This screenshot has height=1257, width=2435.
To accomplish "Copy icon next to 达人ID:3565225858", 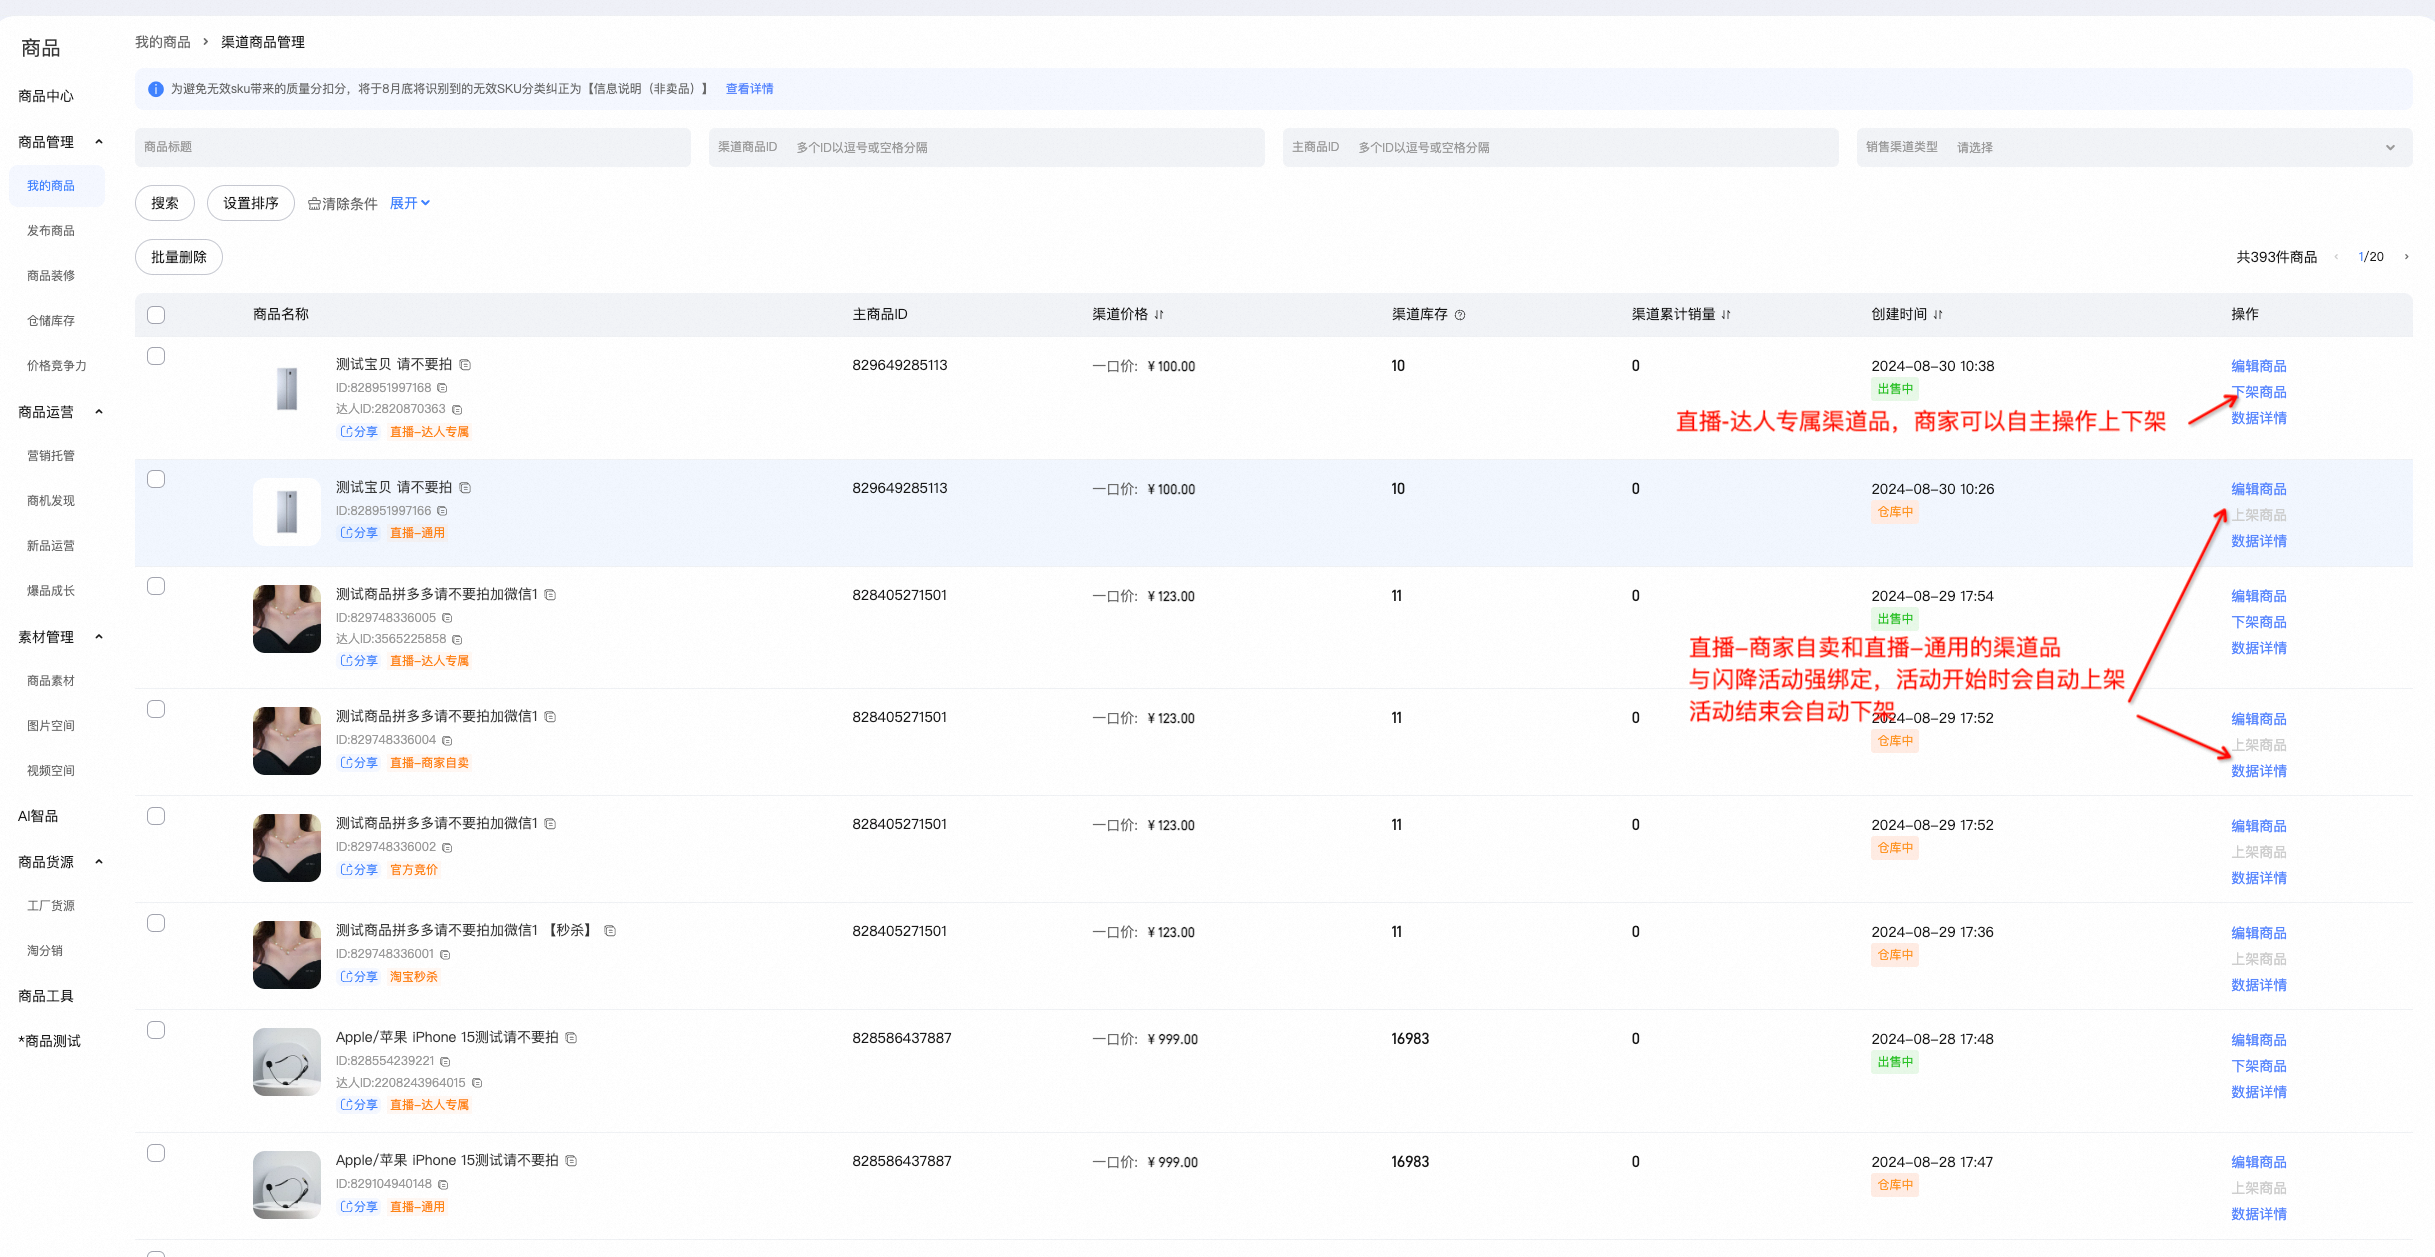I will point(457,639).
